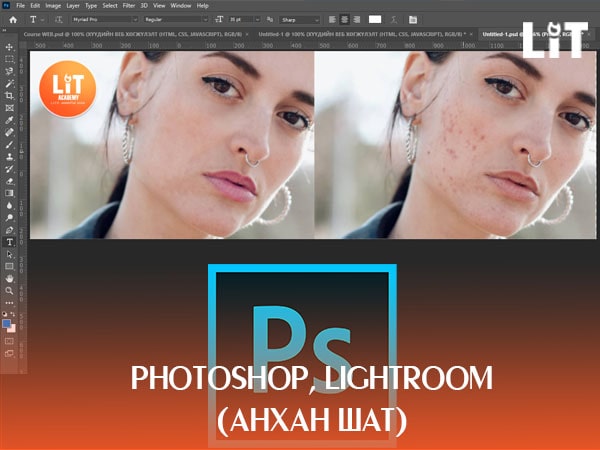Set text alignment to left
This screenshot has height=450, width=600.
[332, 20]
